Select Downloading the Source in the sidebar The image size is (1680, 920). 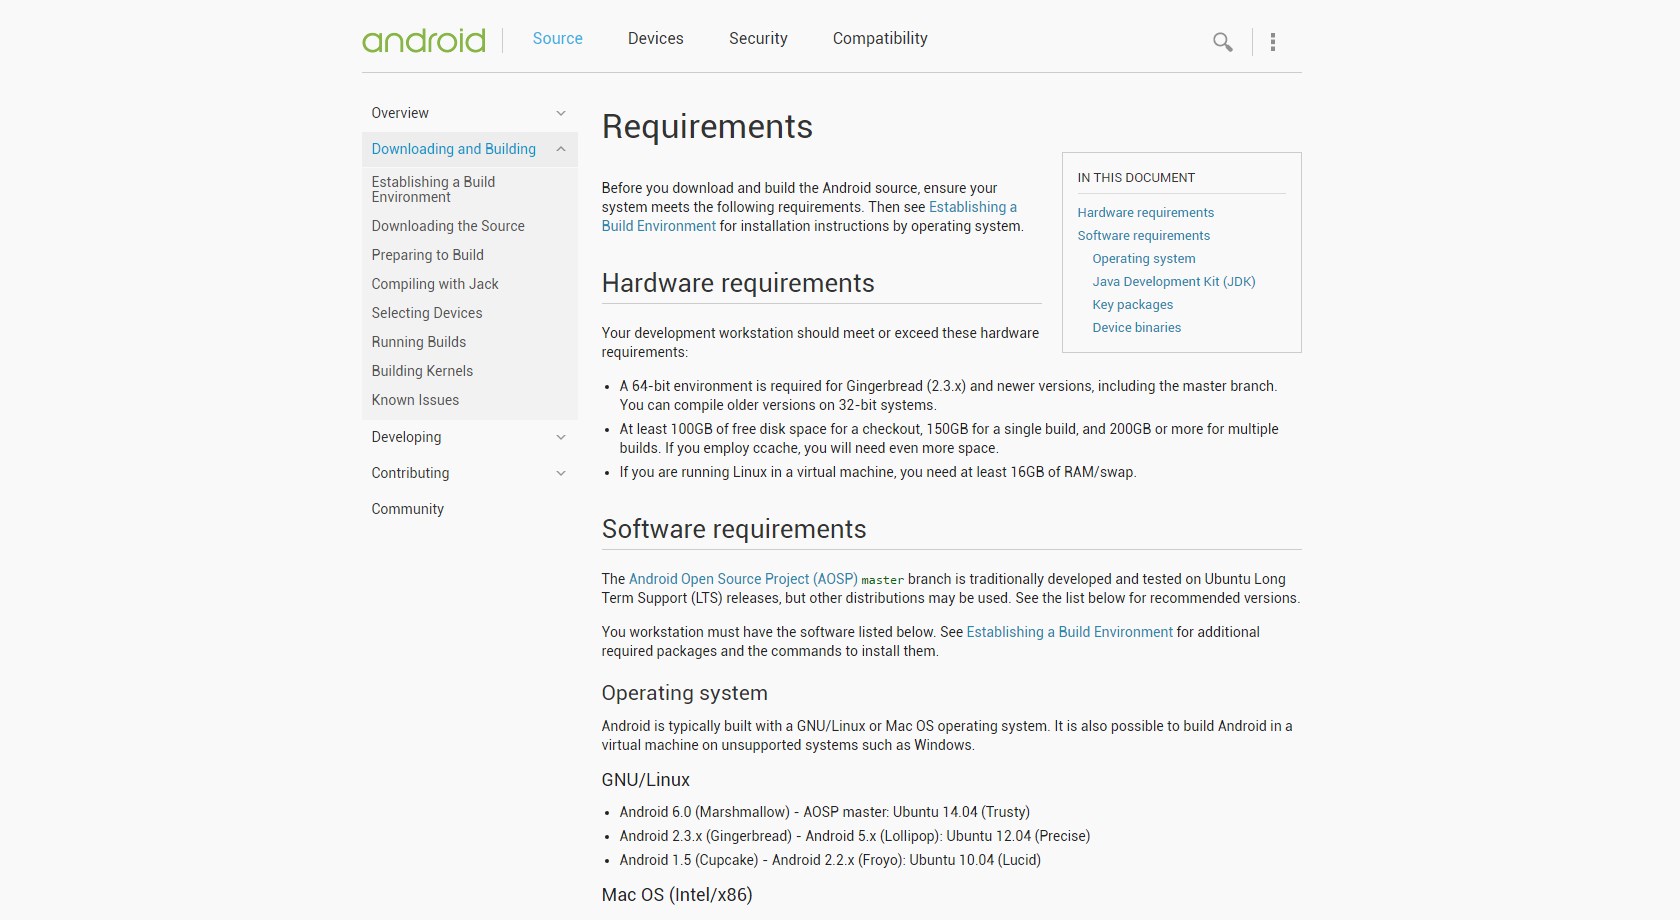447,226
